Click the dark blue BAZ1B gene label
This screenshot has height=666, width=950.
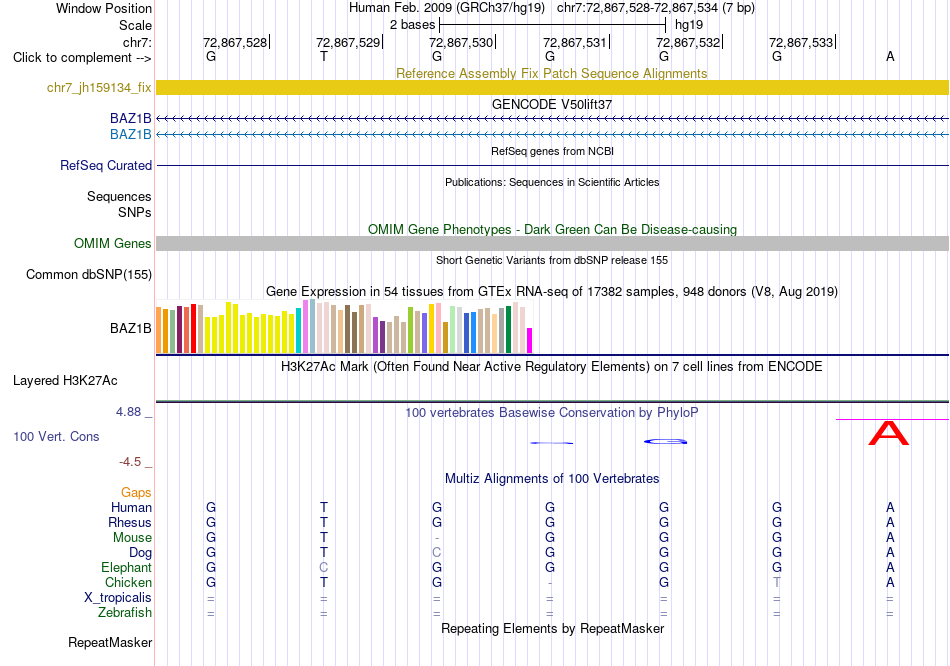[x=130, y=118]
